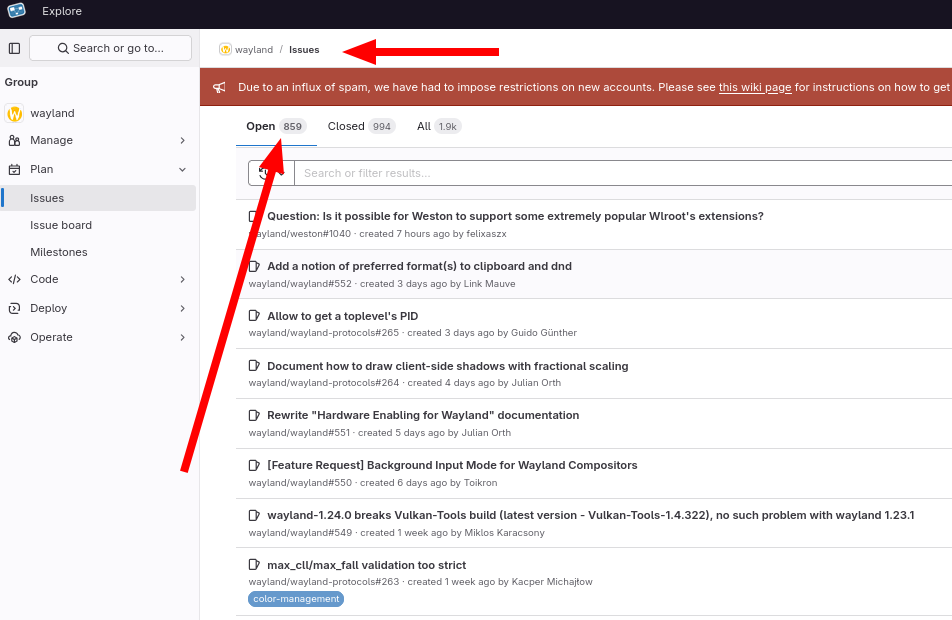Click the megaphone icon in spam banner
952x620 pixels.
click(219, 87)
